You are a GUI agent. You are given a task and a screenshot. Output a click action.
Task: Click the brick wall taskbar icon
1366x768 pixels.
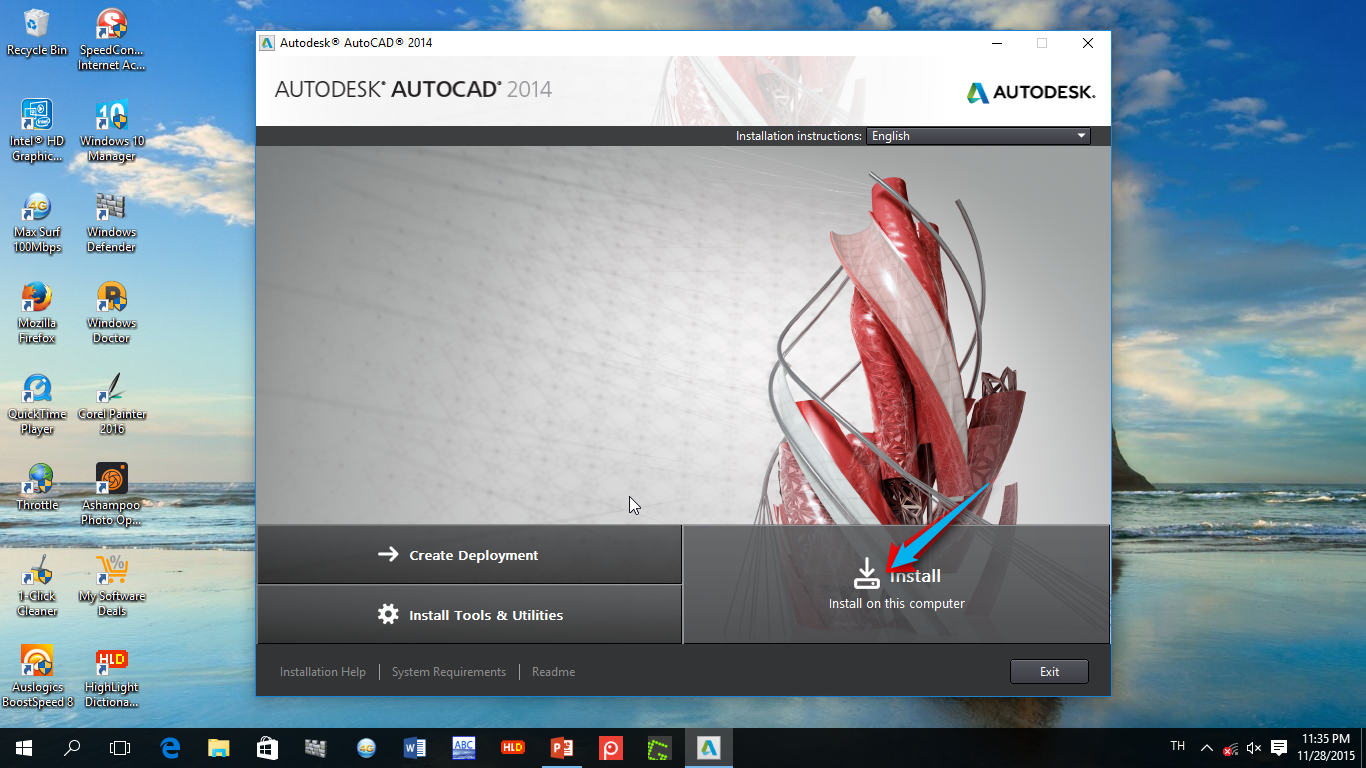point(315,748)
